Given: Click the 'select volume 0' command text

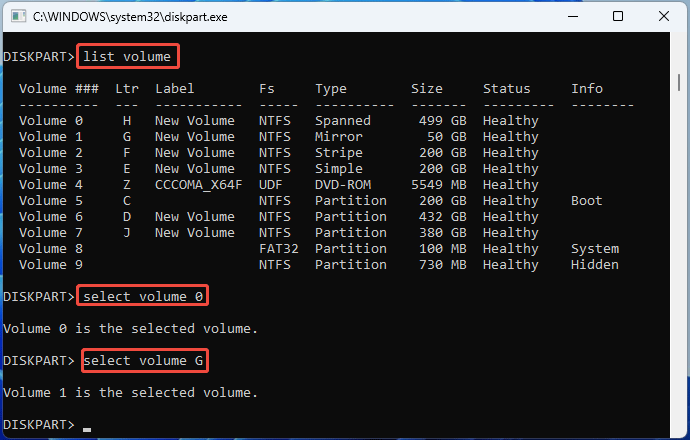Looking at the screenshot, I should point(143,296).
